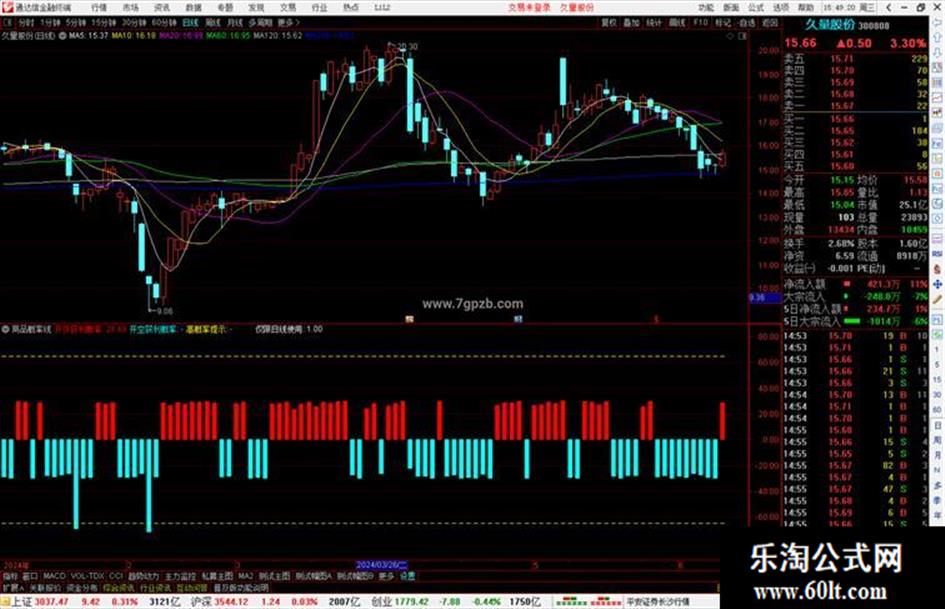This screenshot has height=609, width=945.
Task: Click the blue four-way move icon in sidebar
Action: [x=938, y=283]
